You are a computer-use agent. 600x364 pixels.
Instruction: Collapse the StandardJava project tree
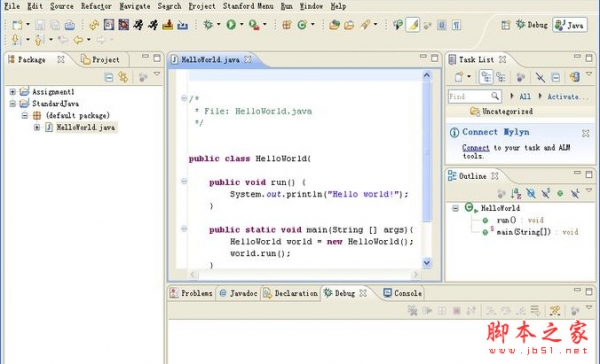coord(13,104)
